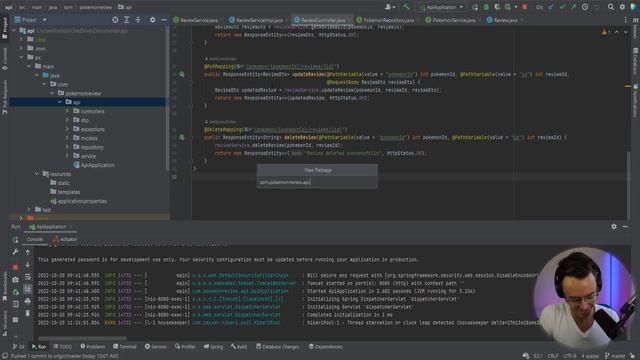
Task: Collapse the pokemonreview folder in tree
Action: click(52, 93)
